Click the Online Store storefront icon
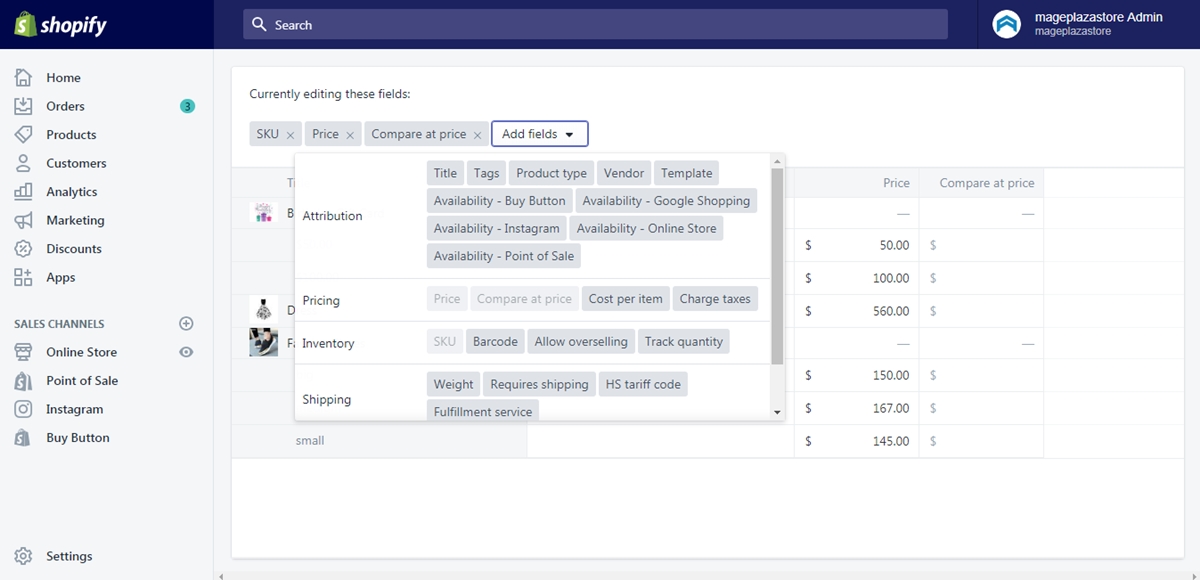 pos(23,352)
